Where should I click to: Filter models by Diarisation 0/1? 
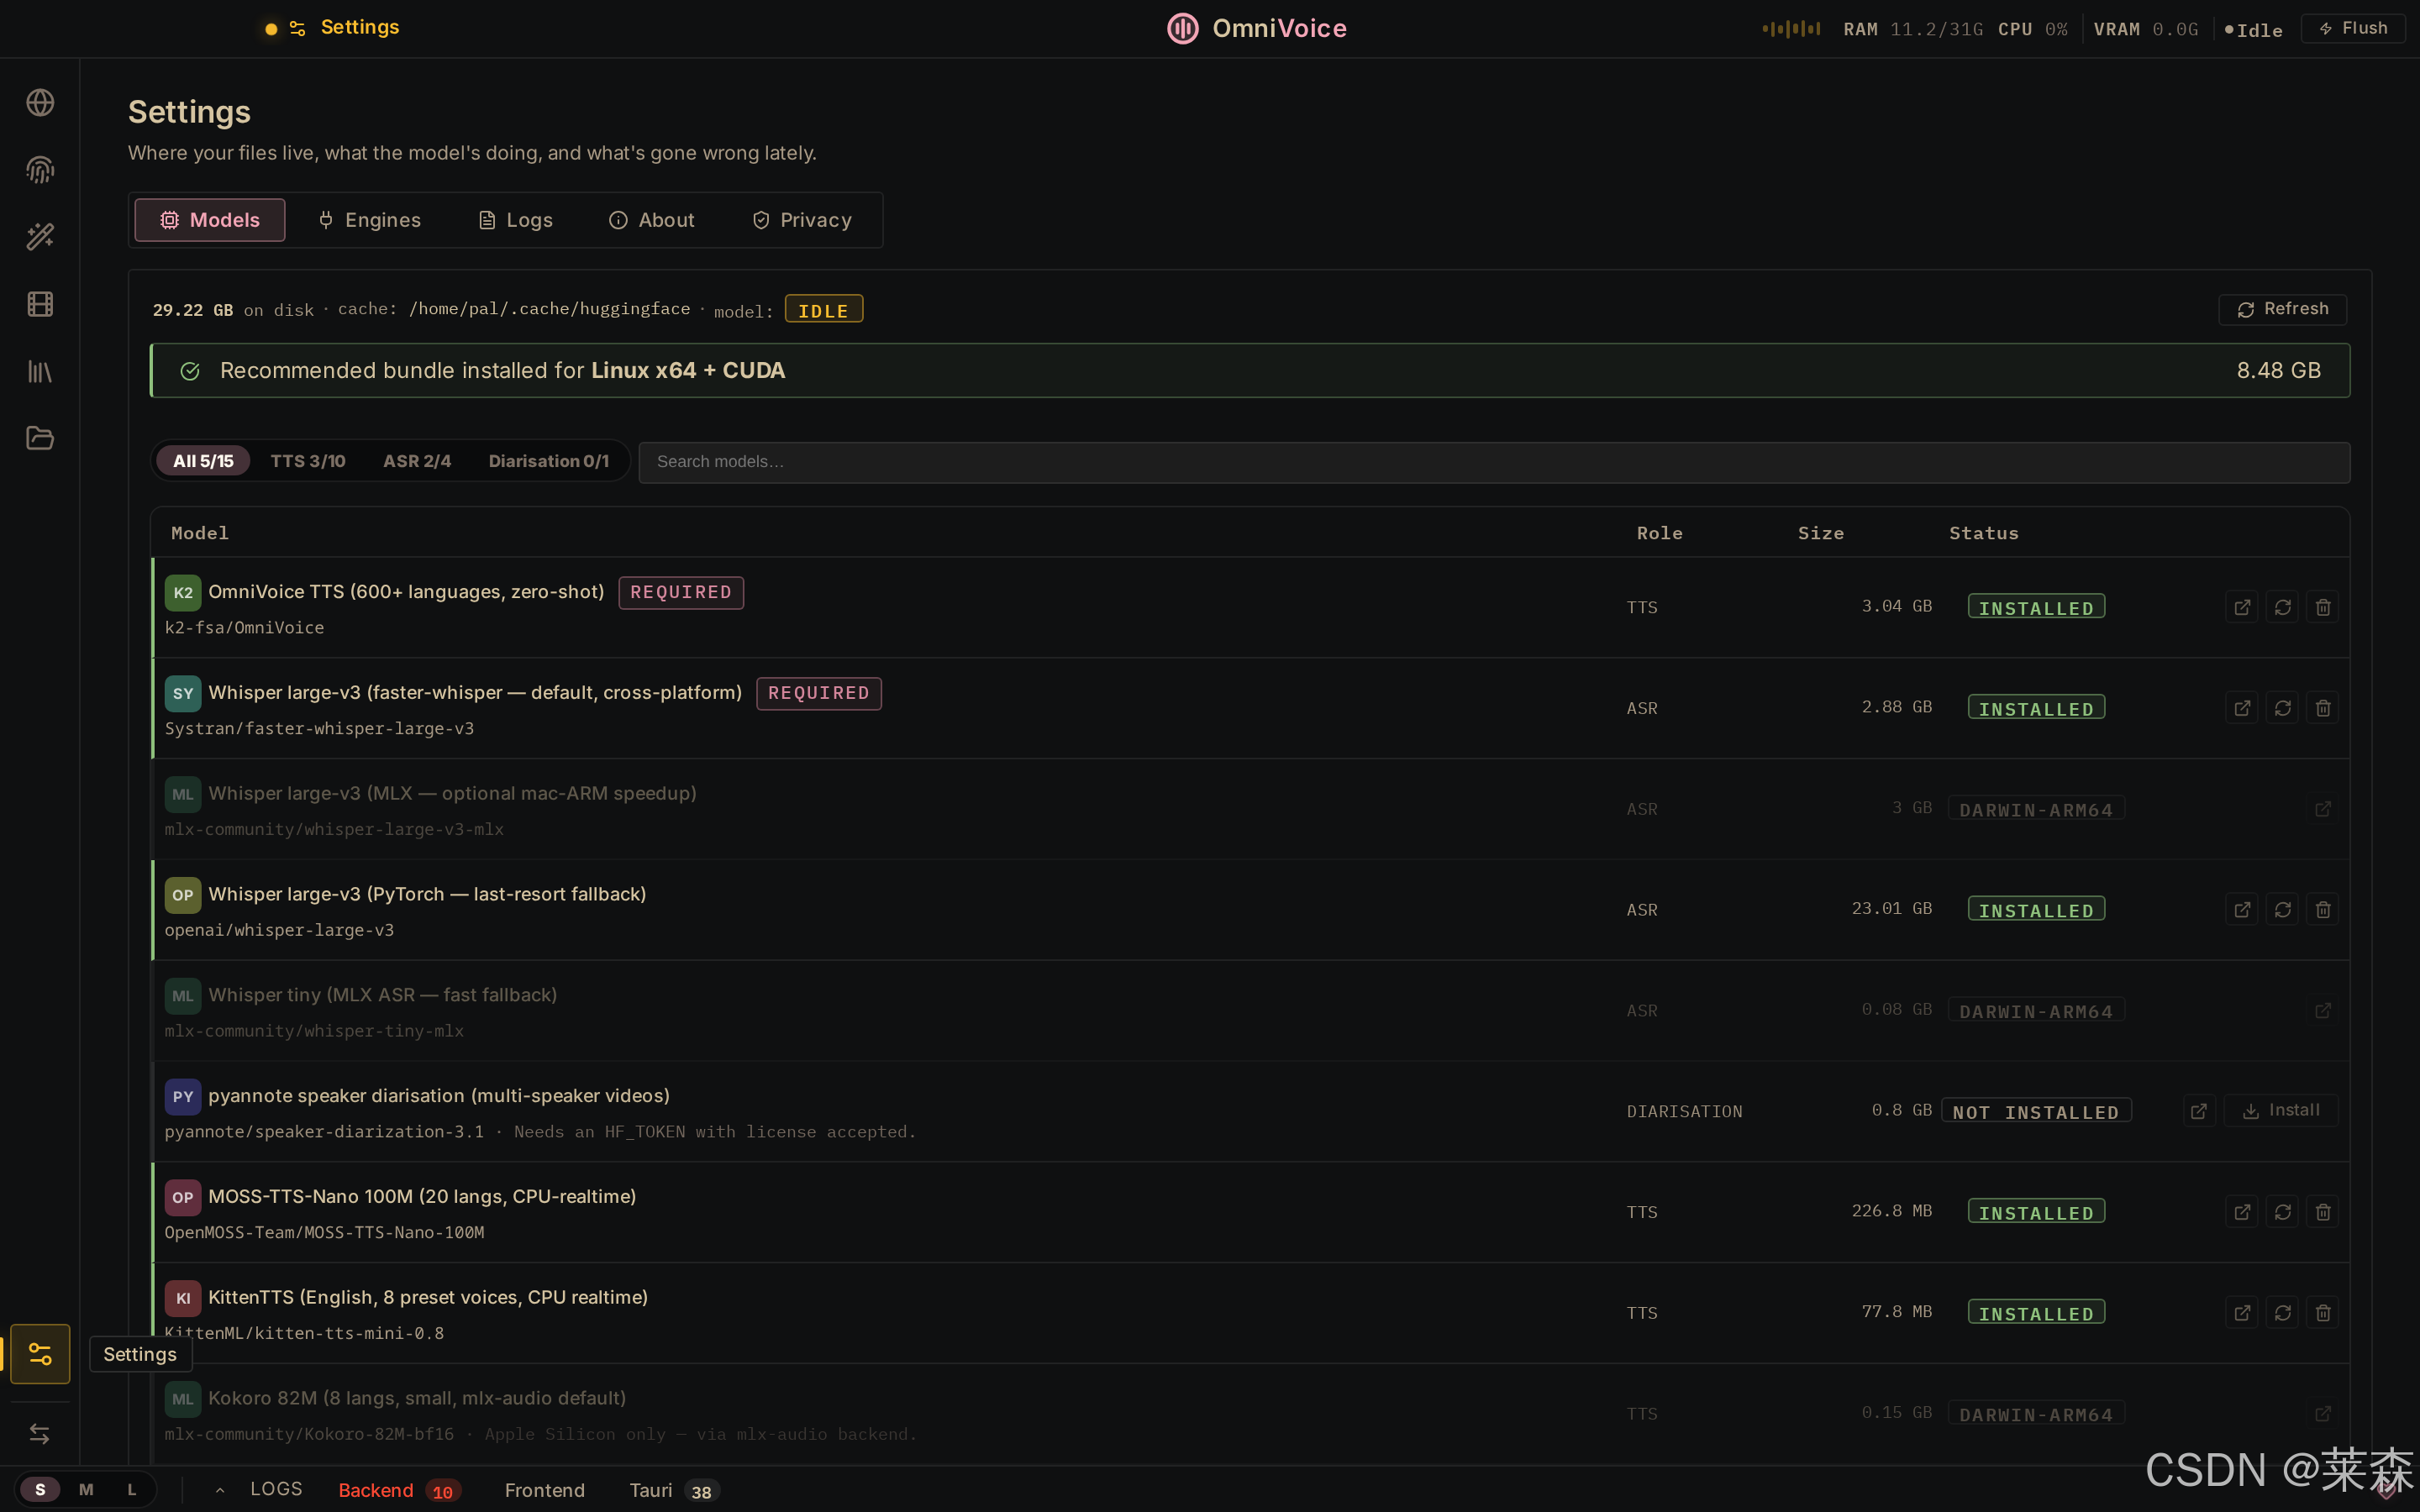pyautogui.click(x=548, y=461)
